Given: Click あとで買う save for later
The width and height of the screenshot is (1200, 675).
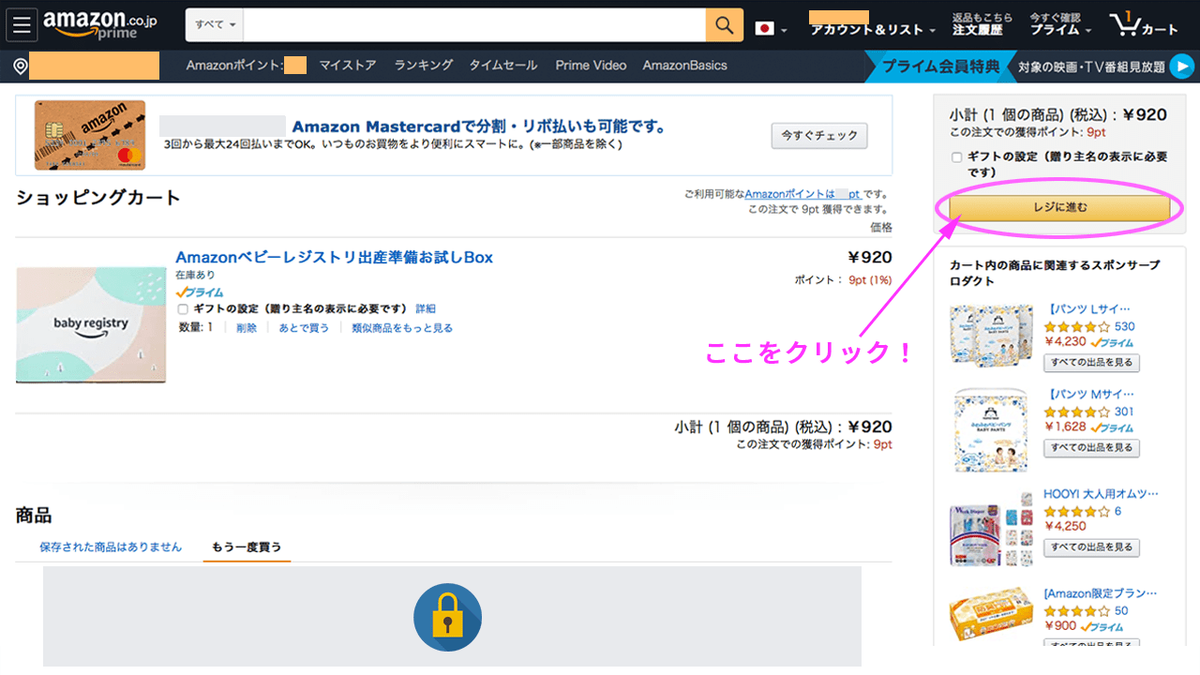Looking at the screenshot, I should pos(304,327).
